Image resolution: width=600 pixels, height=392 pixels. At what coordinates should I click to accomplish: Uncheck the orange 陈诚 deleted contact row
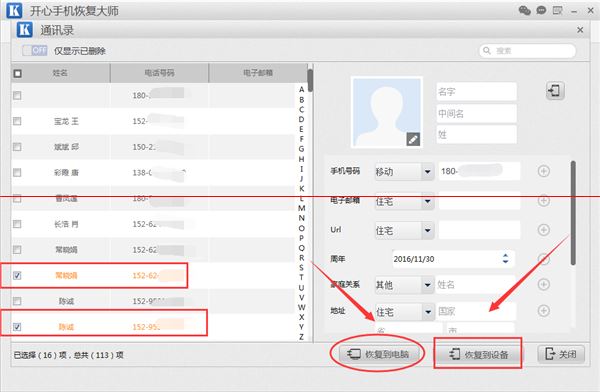pos(17,327)
